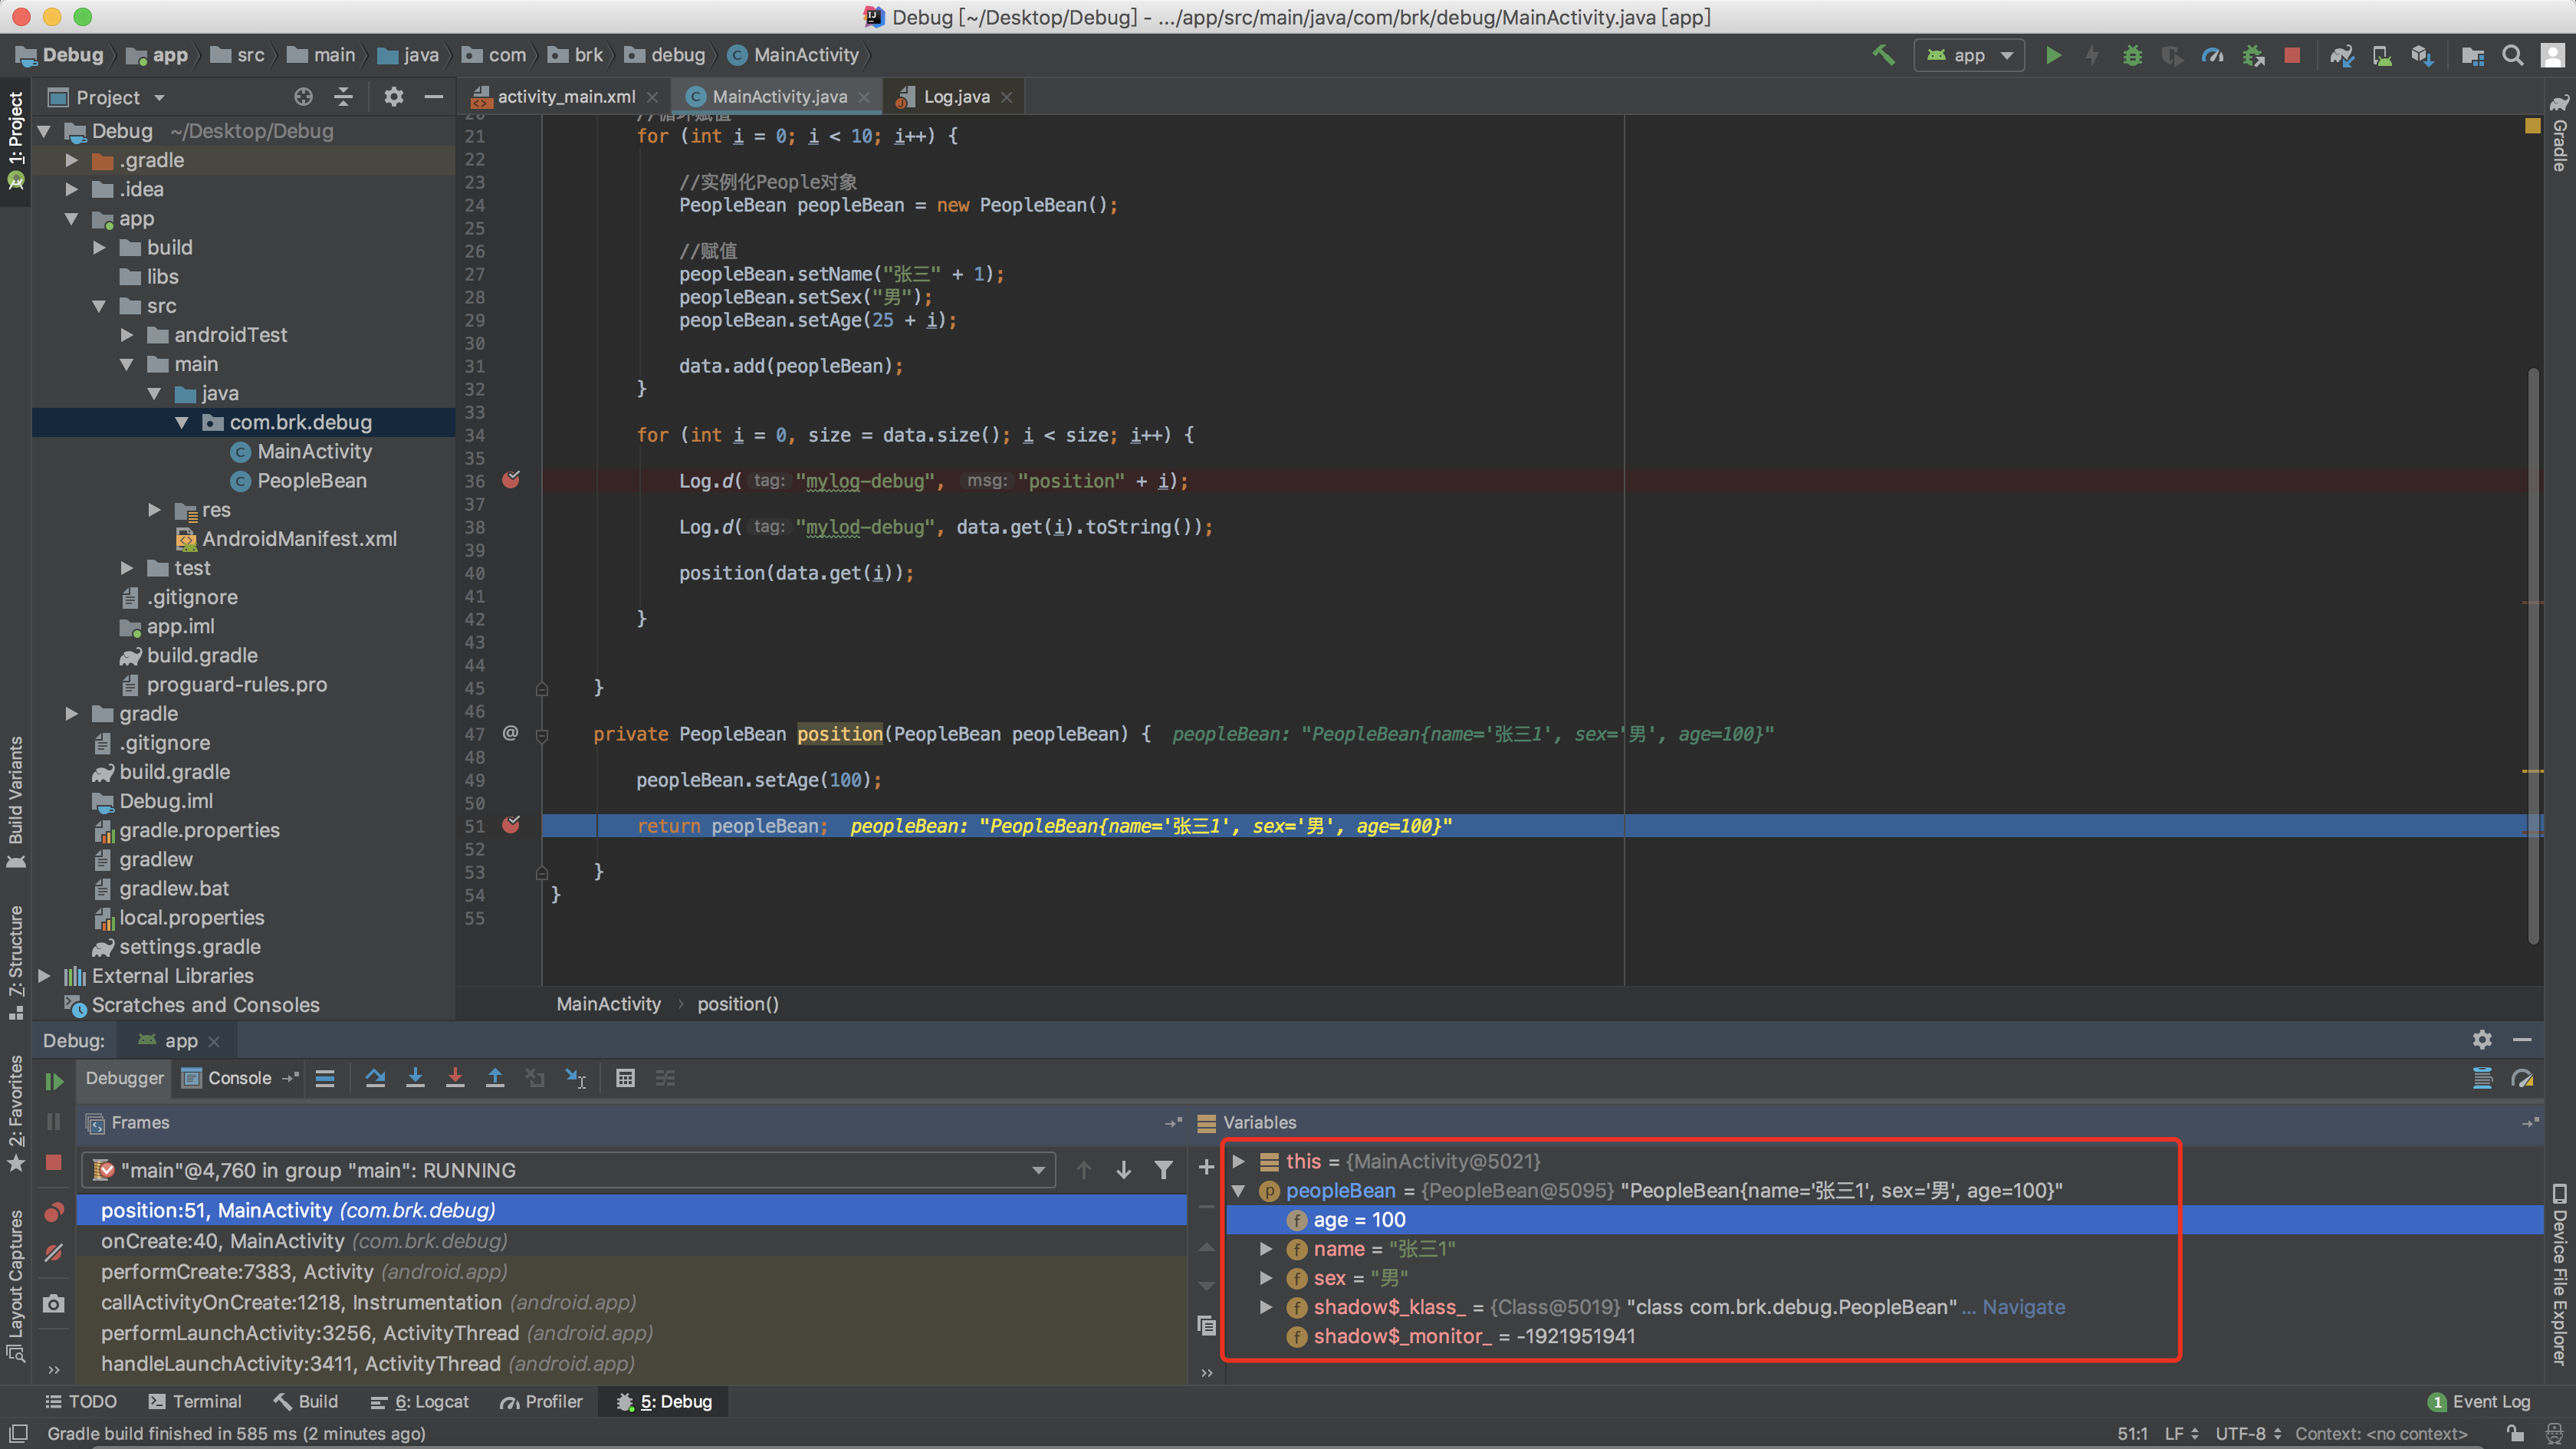Screen dimensions: 2576x1449
Task: Open the main thread selector dropdown
Action: pyautogui.click(x=1038, y=1170)
